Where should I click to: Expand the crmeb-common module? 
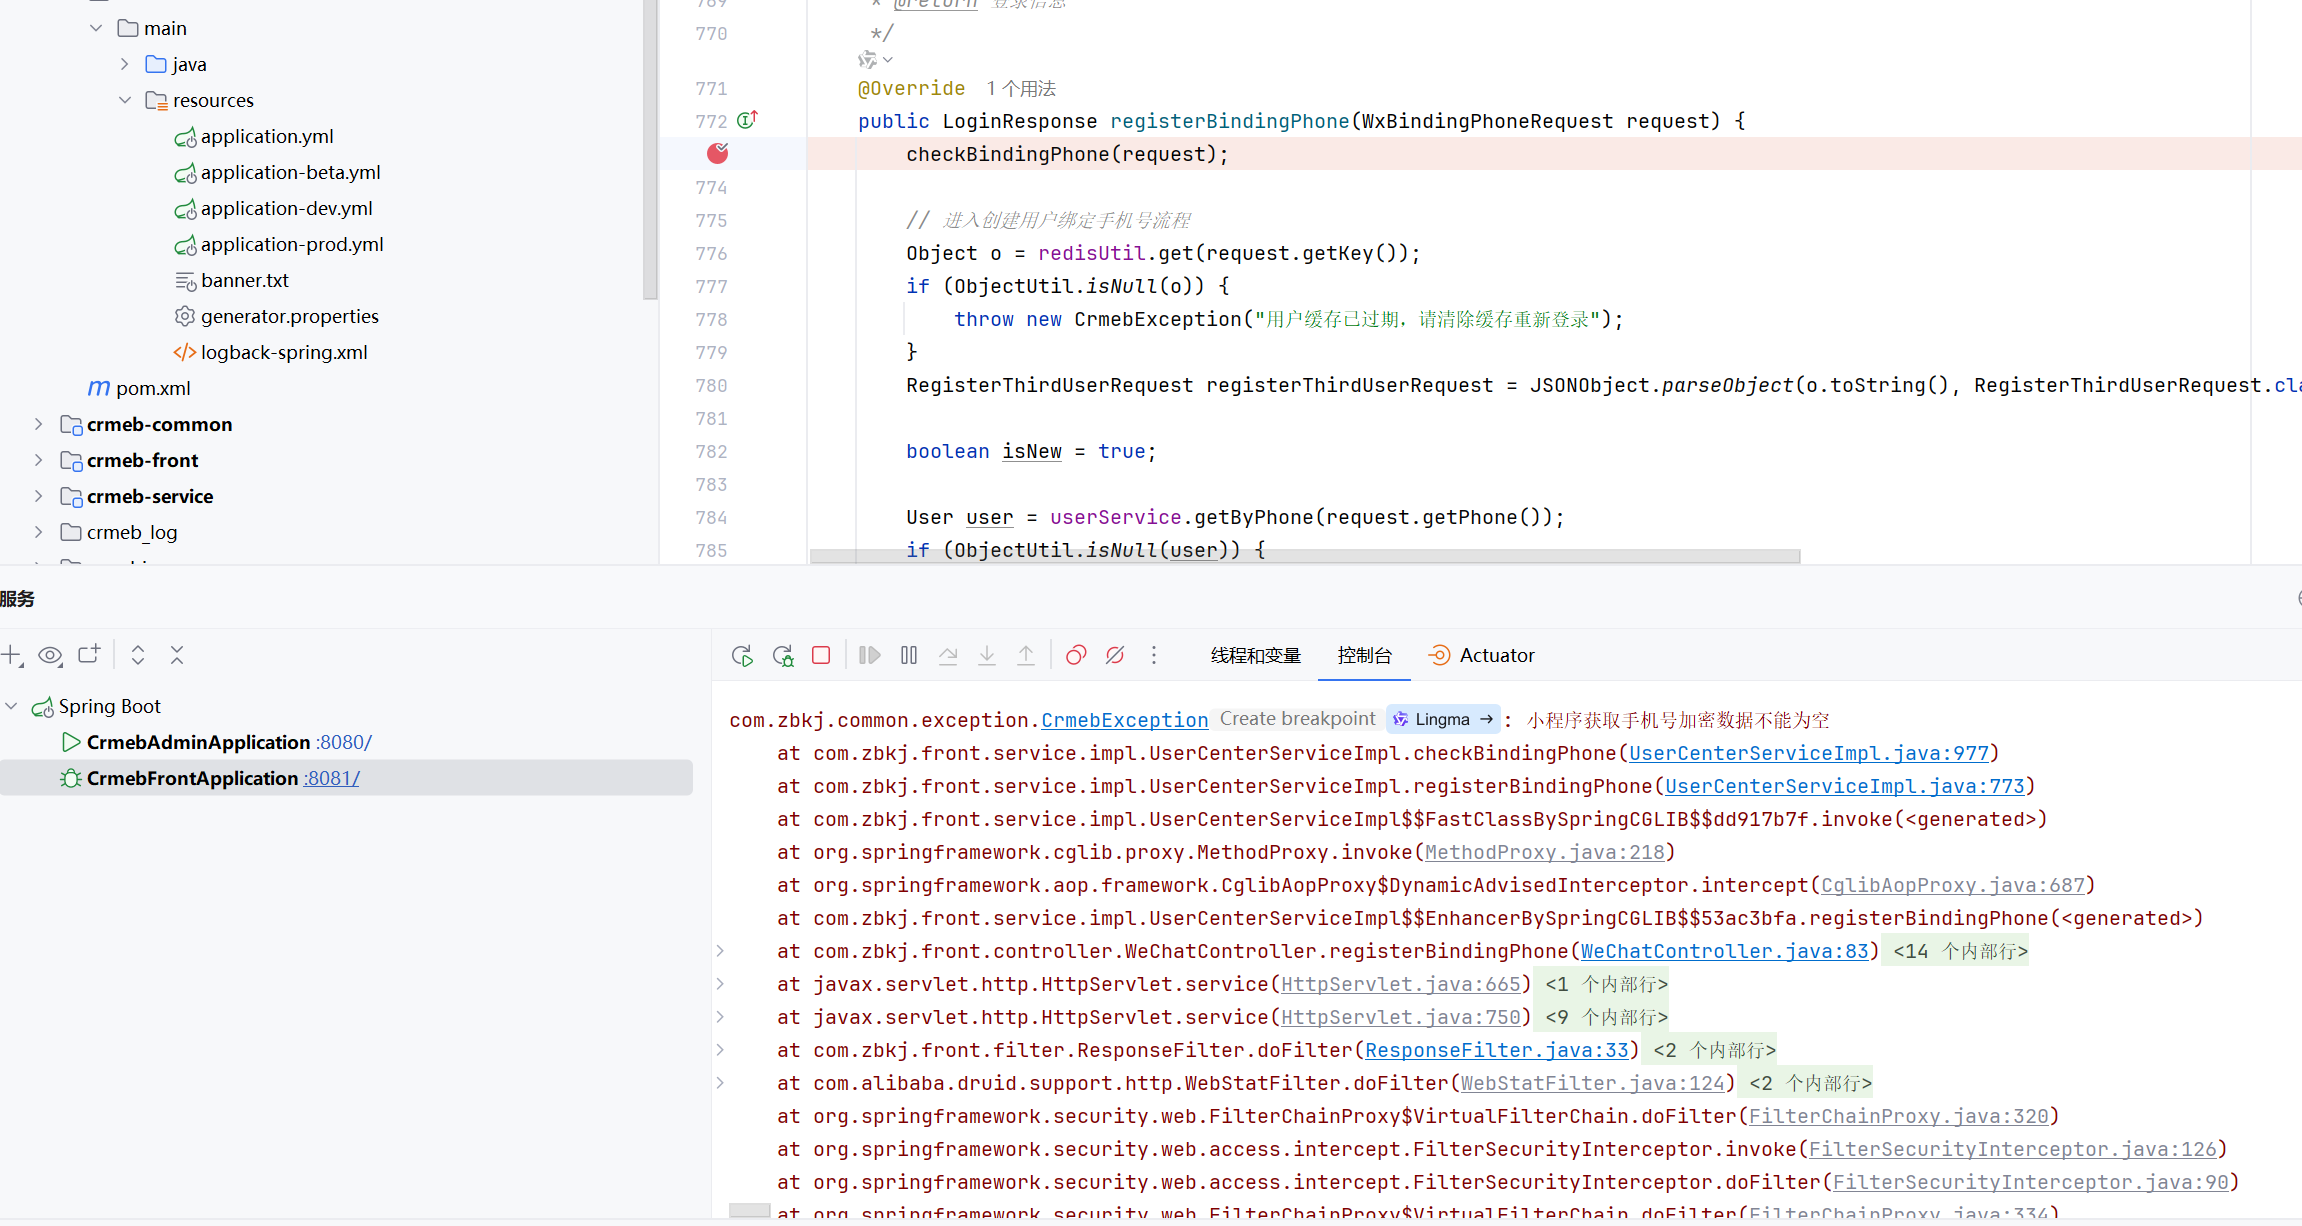coord(38,424)
